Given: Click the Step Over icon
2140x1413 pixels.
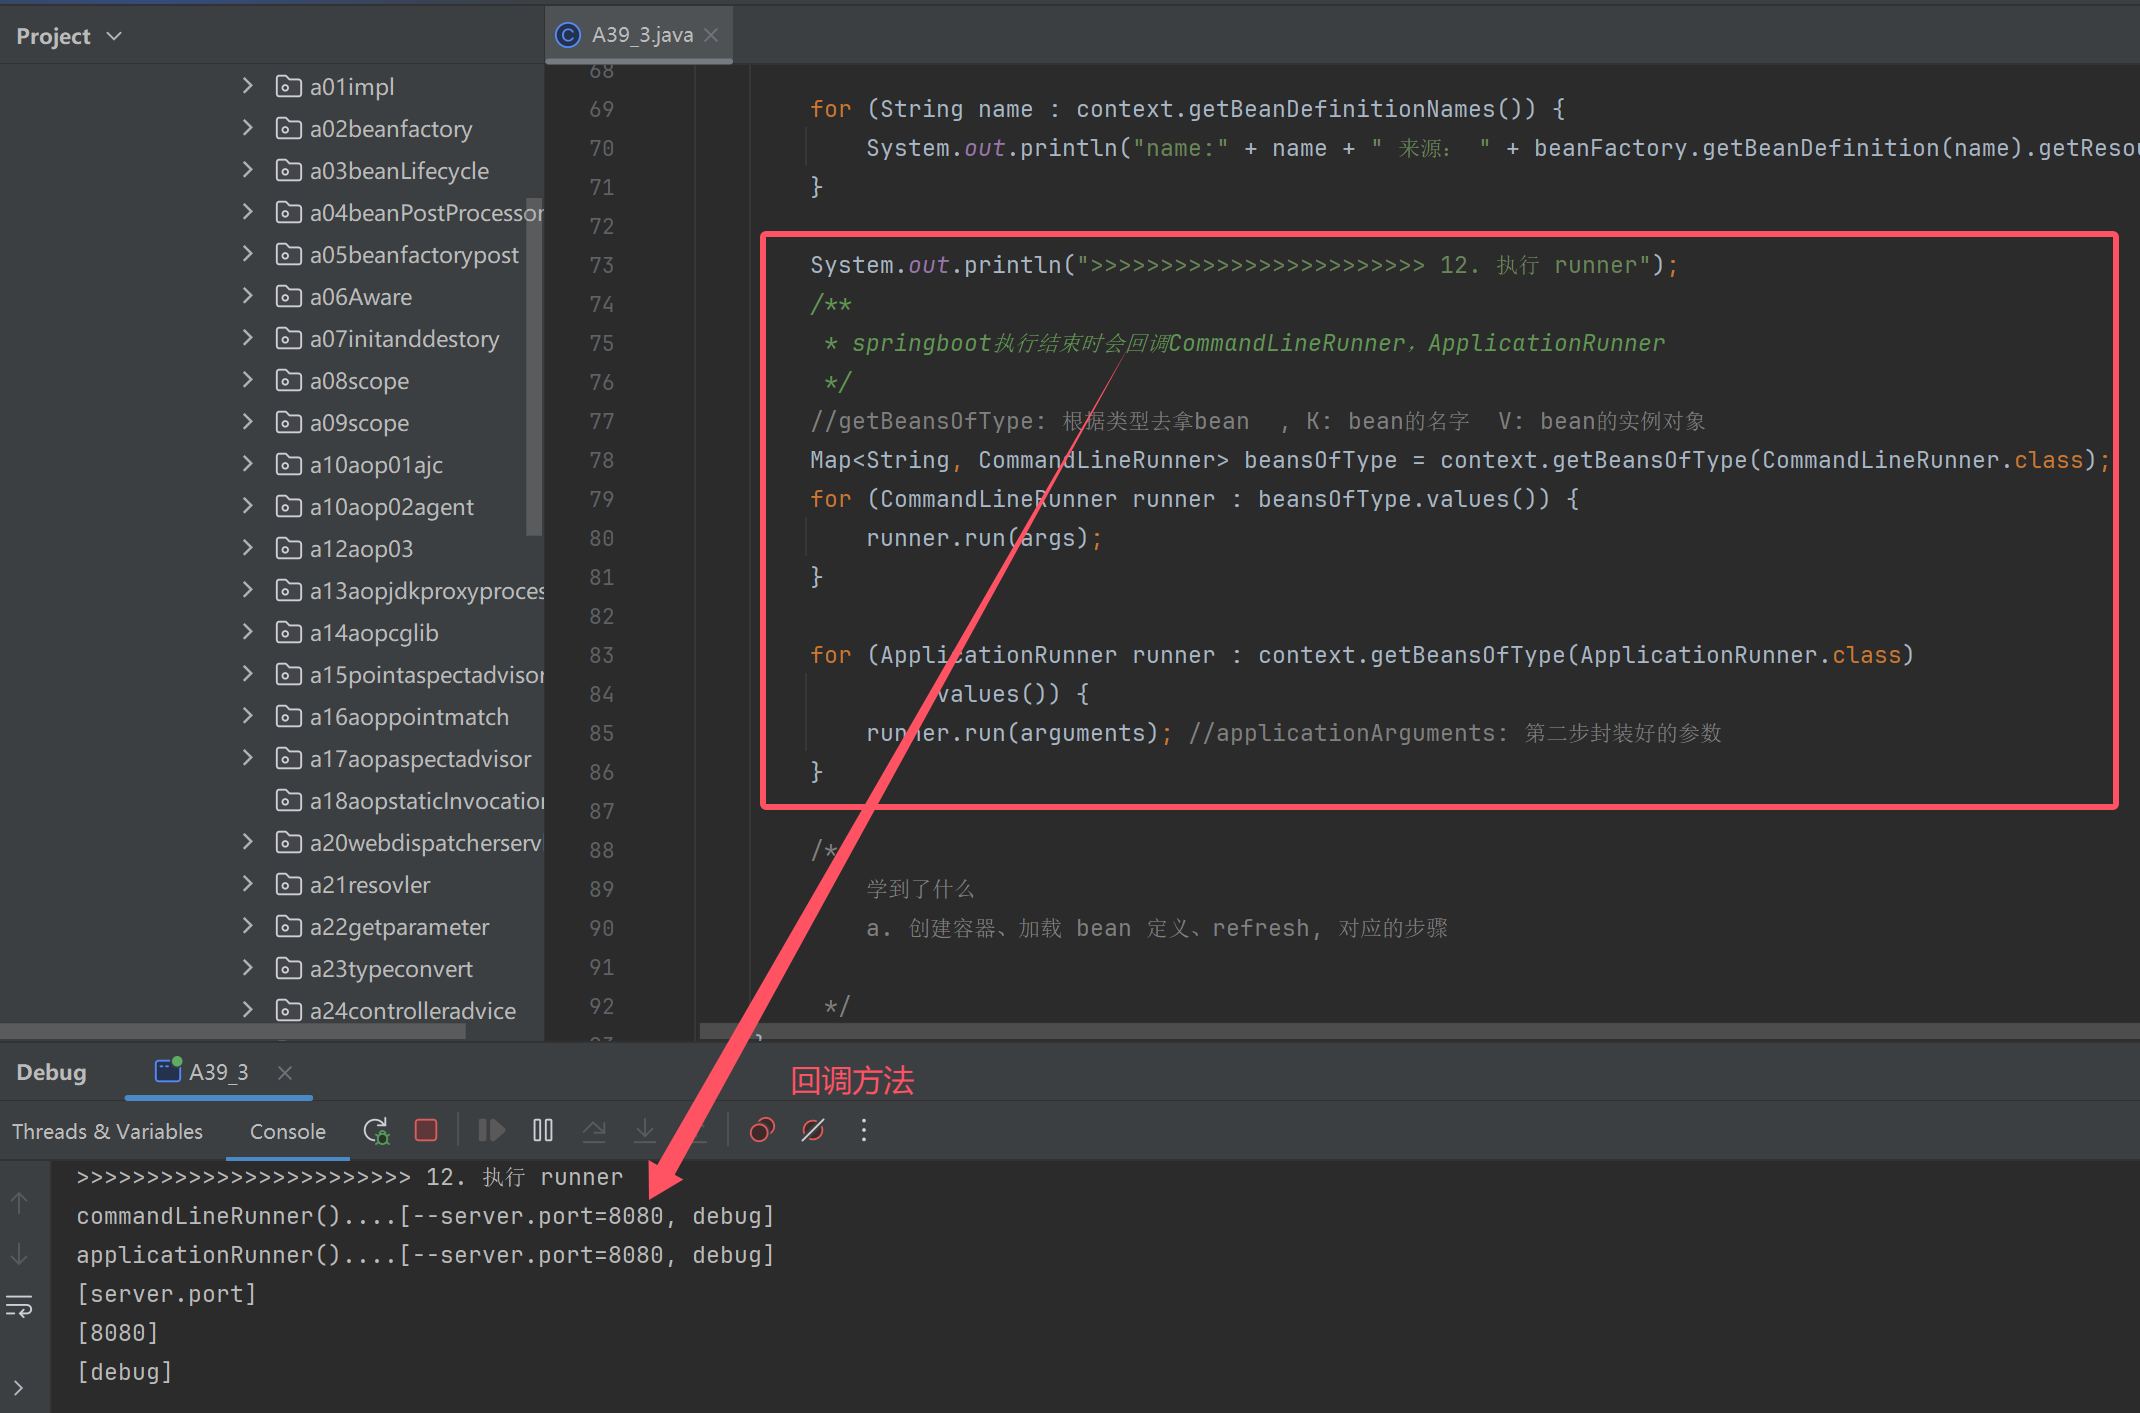Looking at the screenshot, I should coord(594,1130).
